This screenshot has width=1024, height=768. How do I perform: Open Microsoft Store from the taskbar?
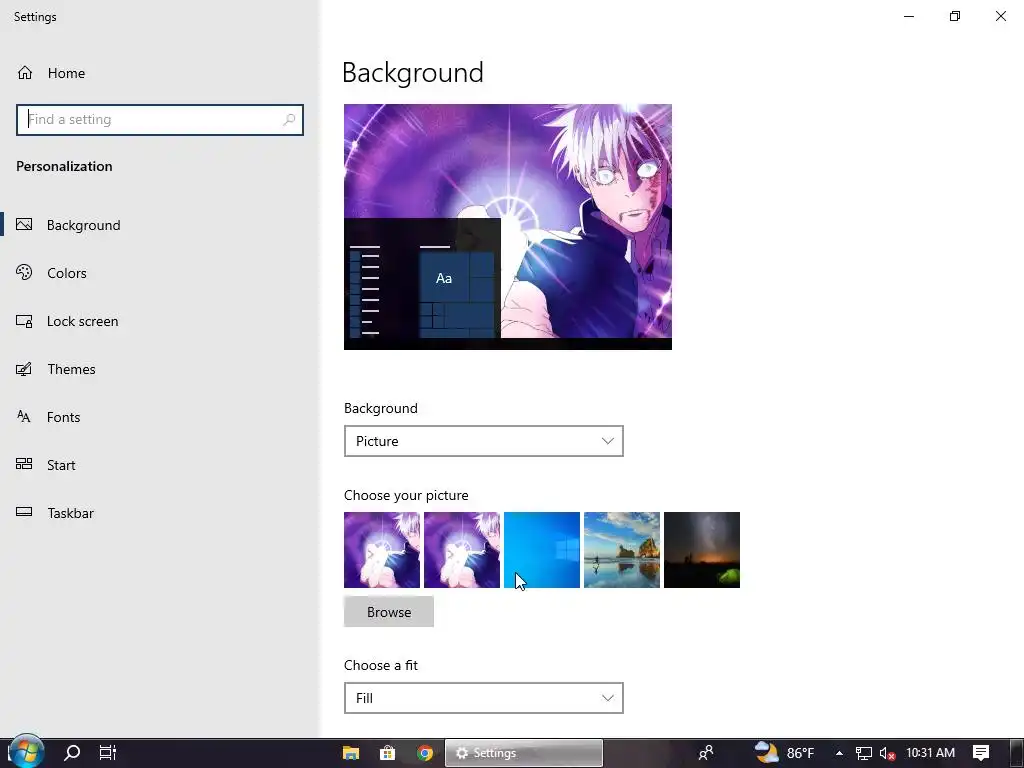(x=388, y=753)
